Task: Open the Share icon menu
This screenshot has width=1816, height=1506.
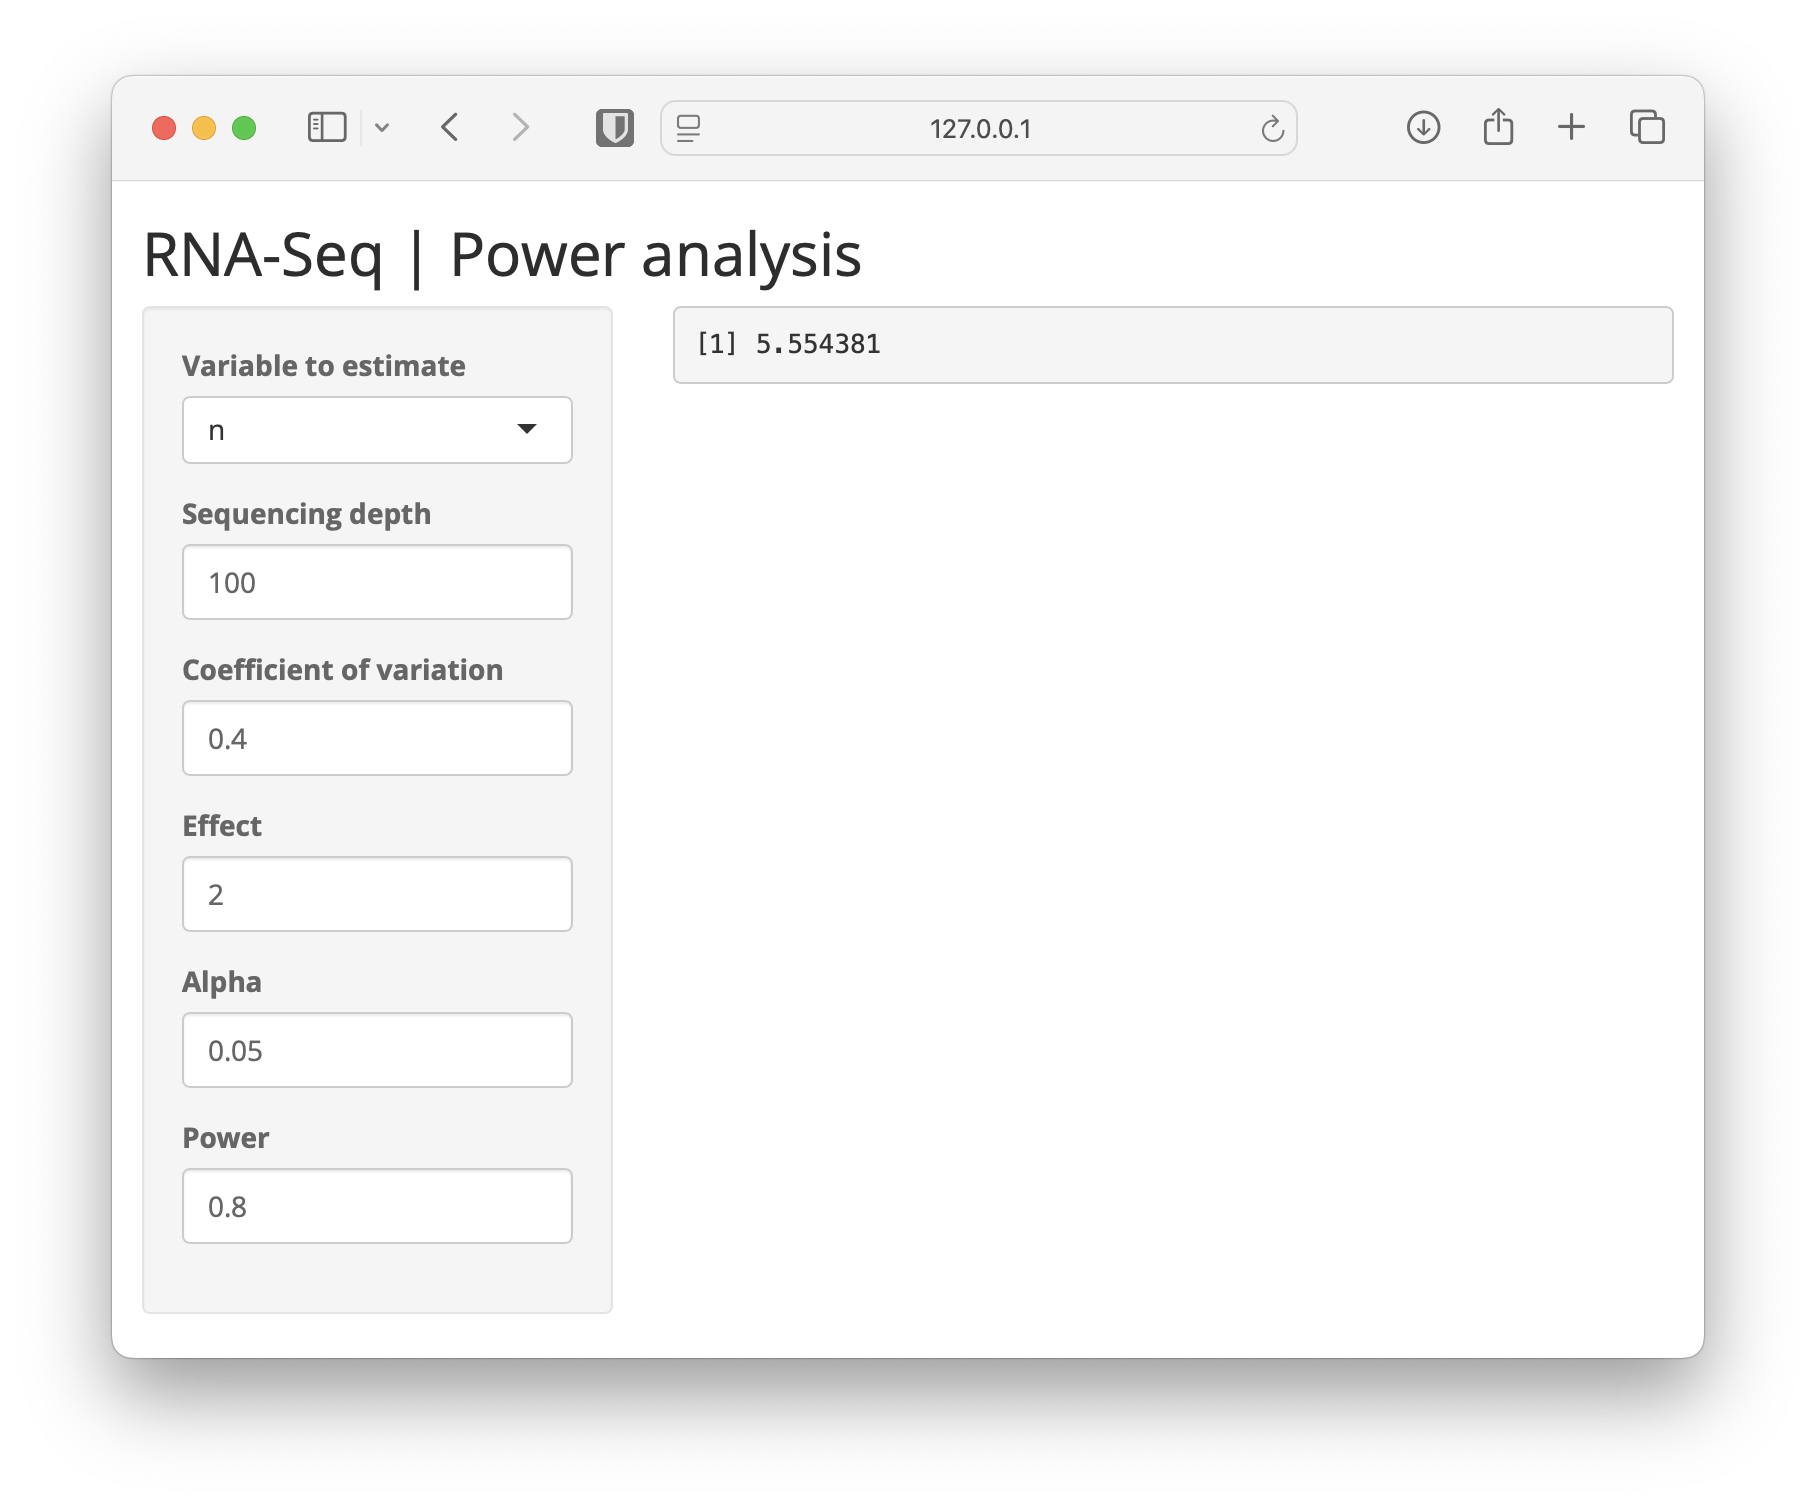Action: click(x=1498, y=127)
